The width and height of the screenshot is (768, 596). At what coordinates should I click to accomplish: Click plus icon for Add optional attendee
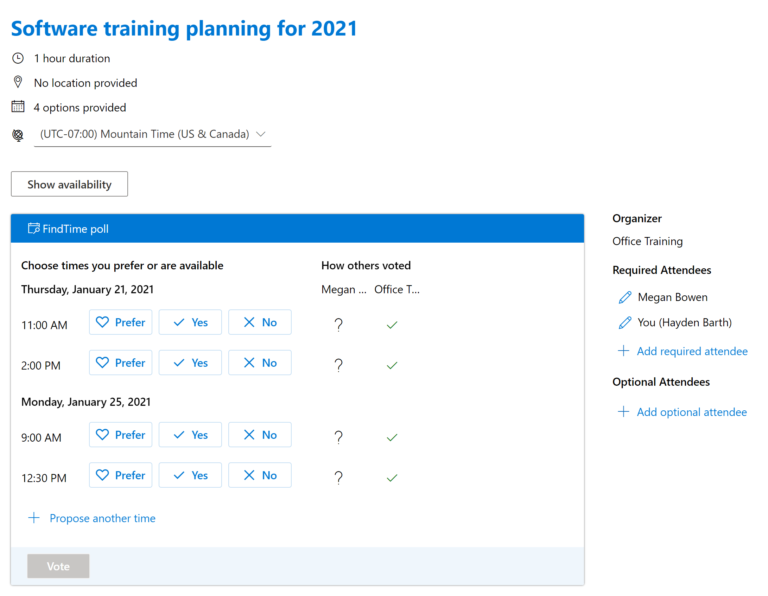point(623,411)
